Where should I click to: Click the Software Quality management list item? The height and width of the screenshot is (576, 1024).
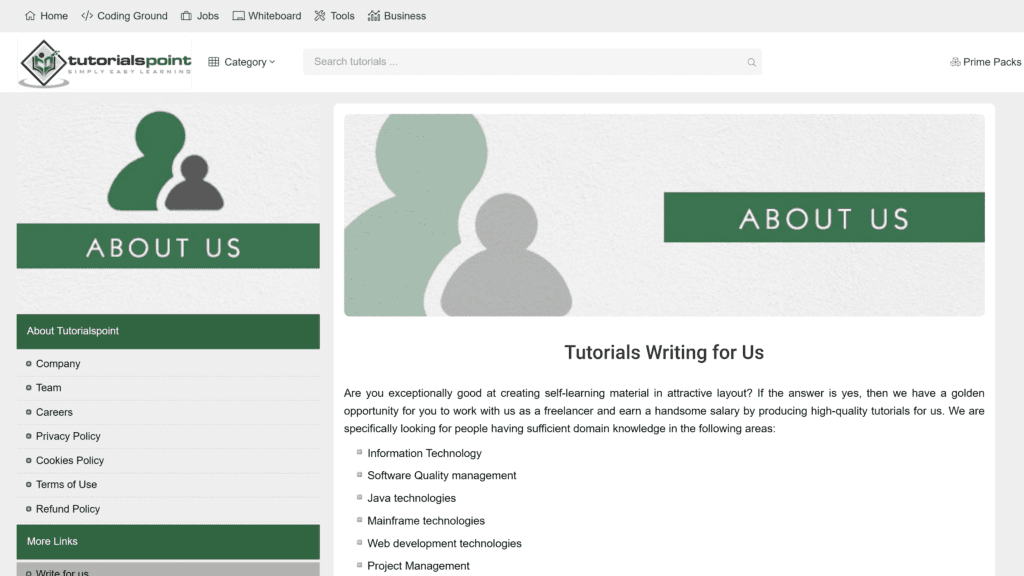pos(441,475)
